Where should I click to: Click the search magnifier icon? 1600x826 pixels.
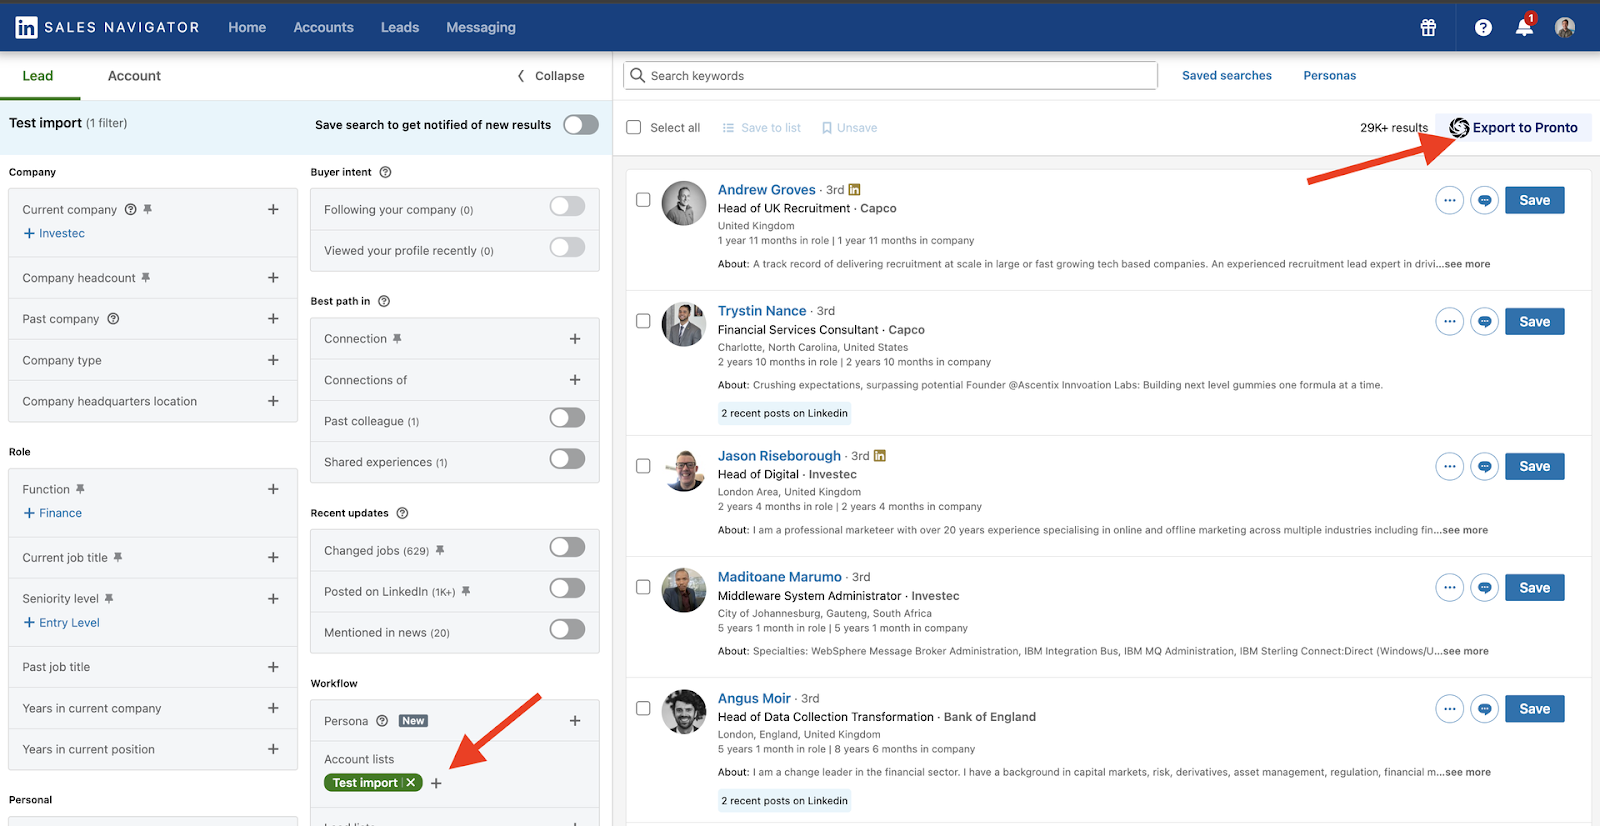pos(637,75)
